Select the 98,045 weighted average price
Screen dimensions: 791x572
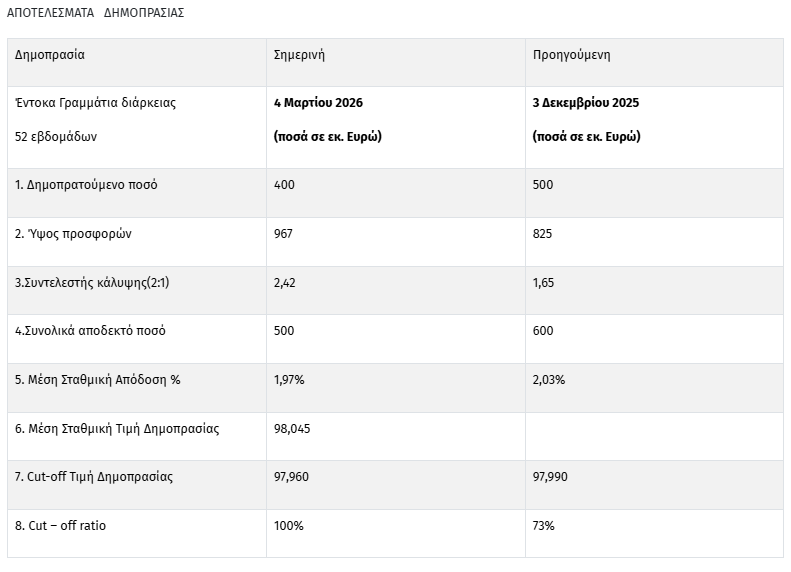point(292,429)
